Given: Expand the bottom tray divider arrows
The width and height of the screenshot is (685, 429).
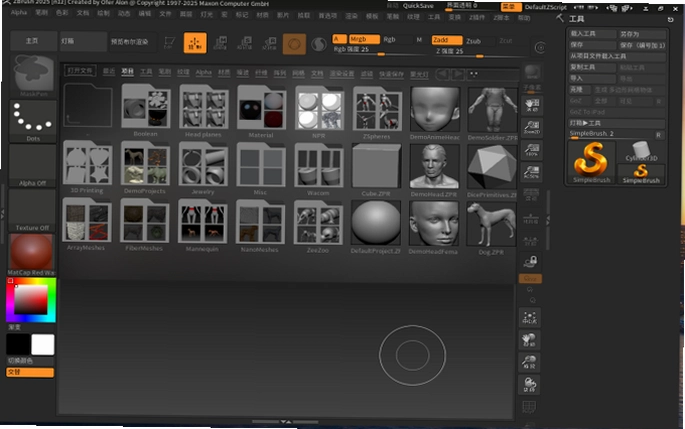Looking at the screenshot, I should pyautogui.click(x=286, y=422).
